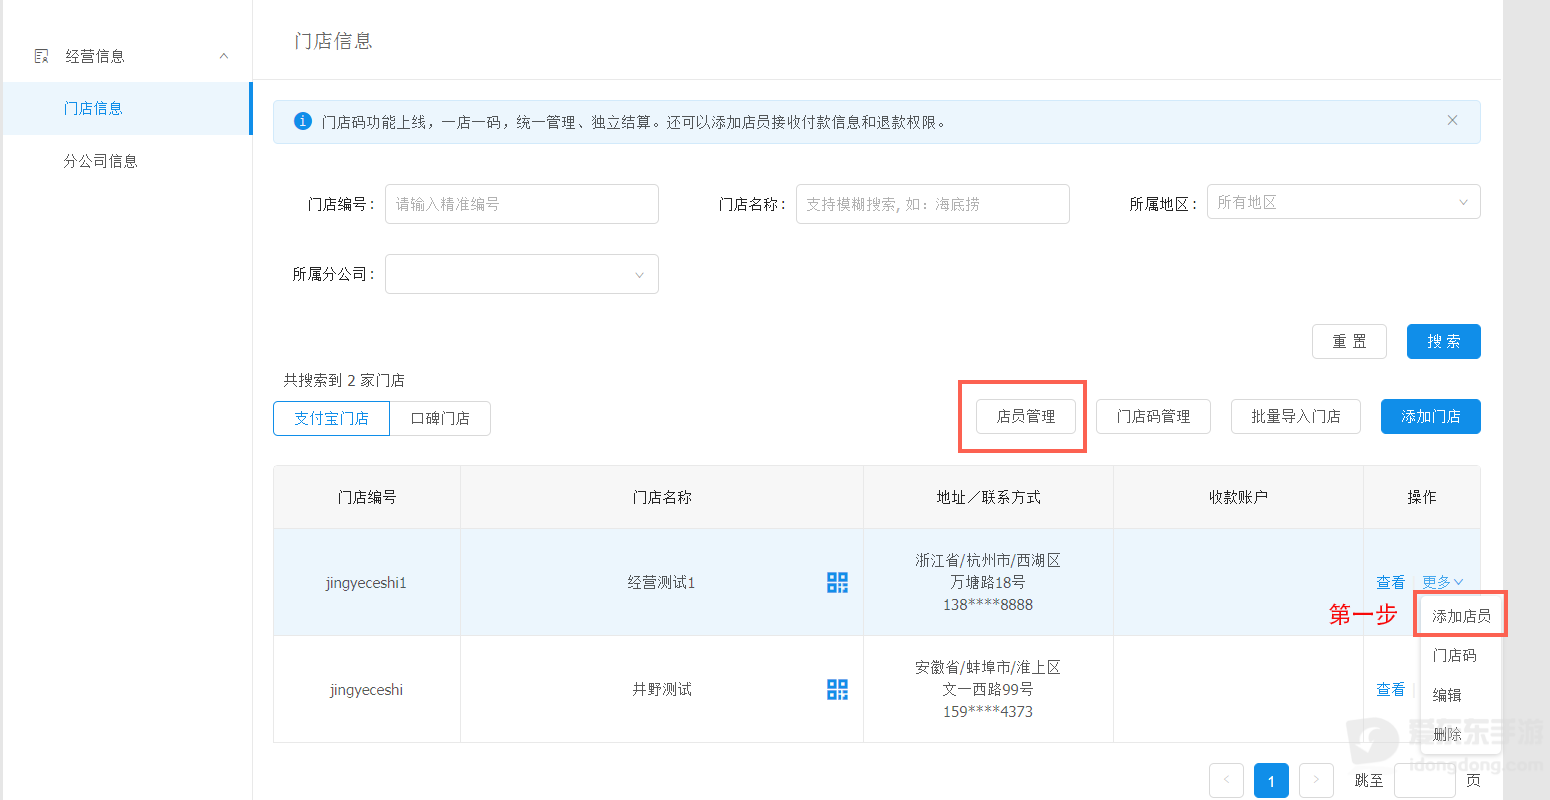The width and height of the screenshot is (1550, 800).
Task: Switch to the 口碑门店 tab
Action: click(x=440, y=418)
